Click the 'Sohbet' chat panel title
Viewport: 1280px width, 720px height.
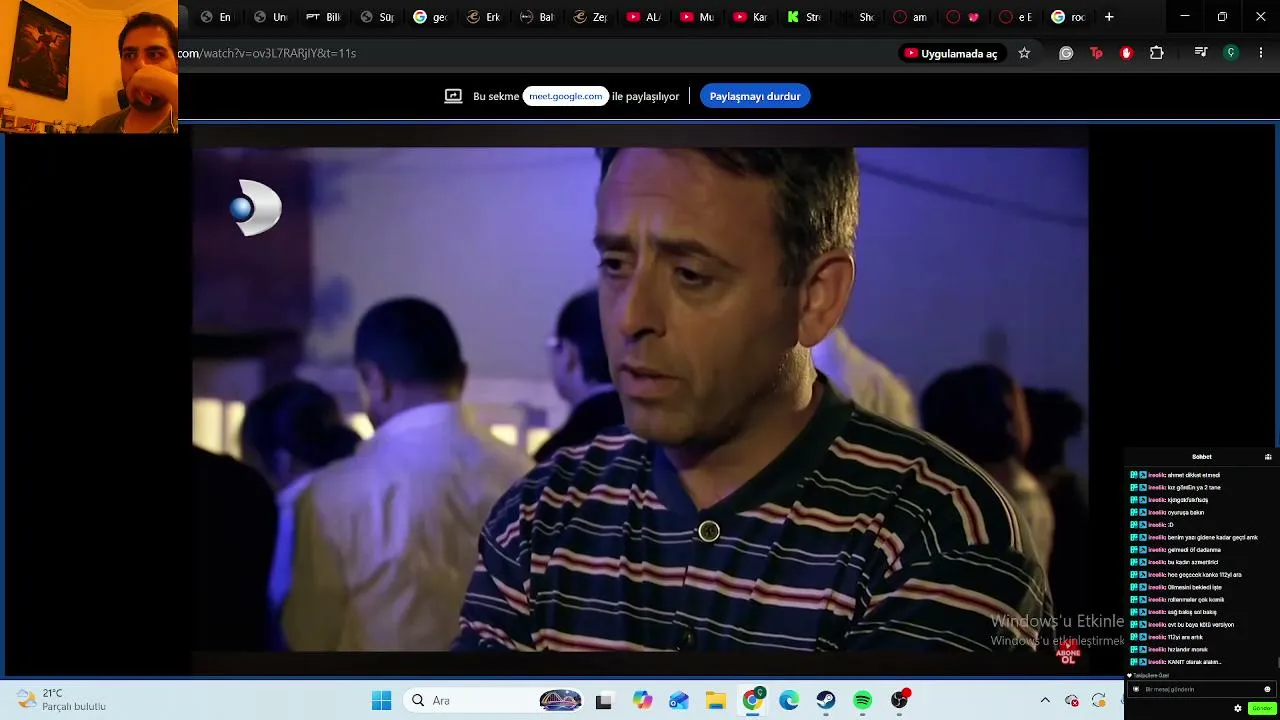tap(1201, 457)
